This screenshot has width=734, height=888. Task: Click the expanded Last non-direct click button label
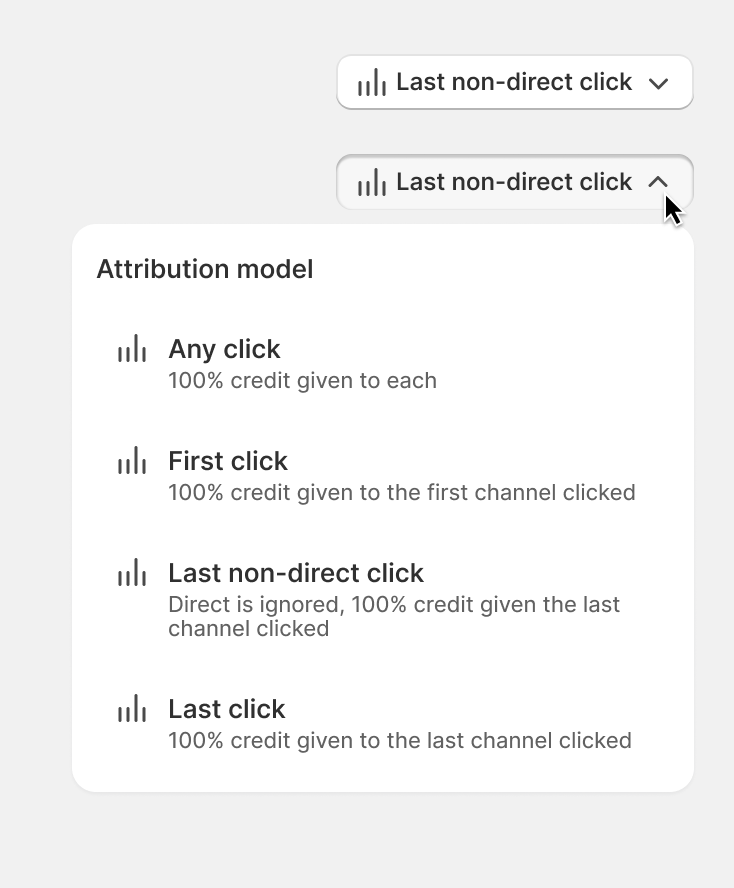[514, 182]
